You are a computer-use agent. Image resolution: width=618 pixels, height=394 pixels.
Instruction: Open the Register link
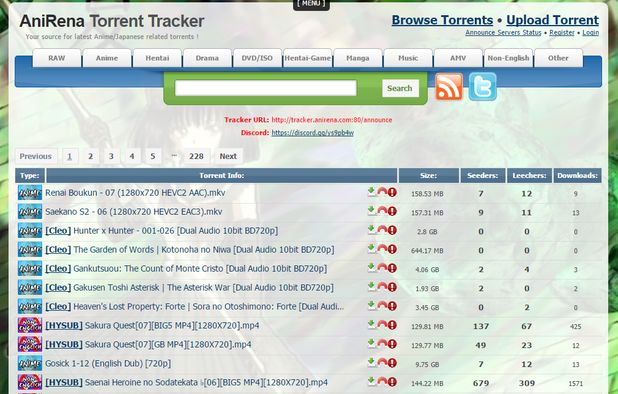click(562, 33)
